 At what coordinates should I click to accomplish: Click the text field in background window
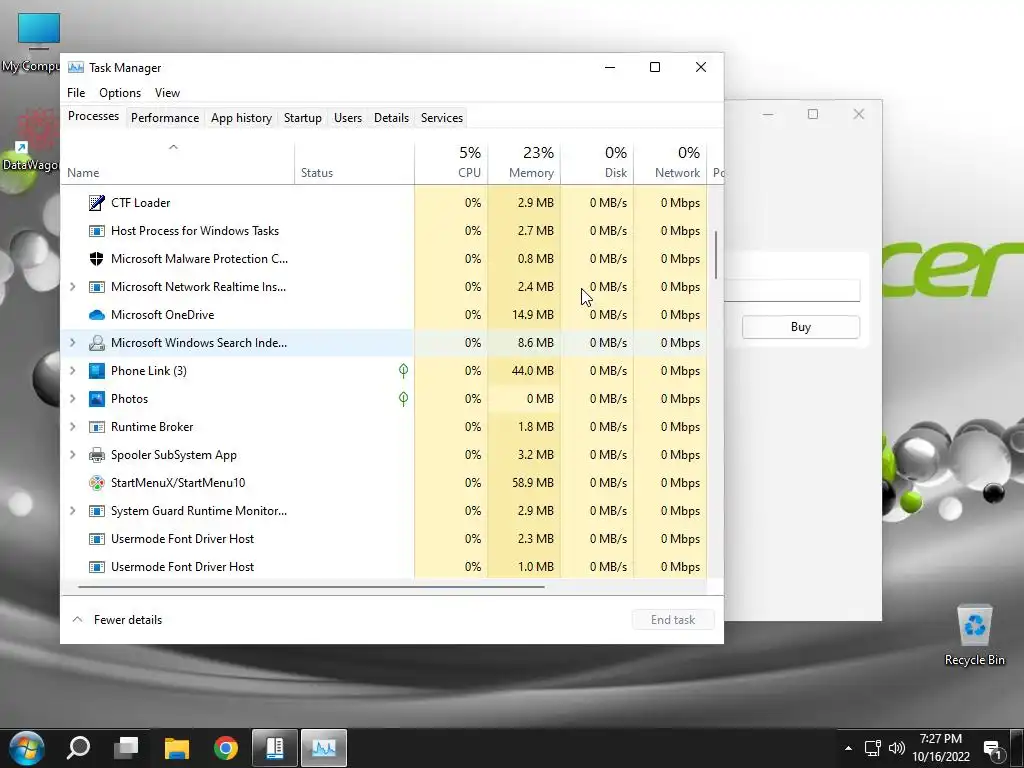792,291
